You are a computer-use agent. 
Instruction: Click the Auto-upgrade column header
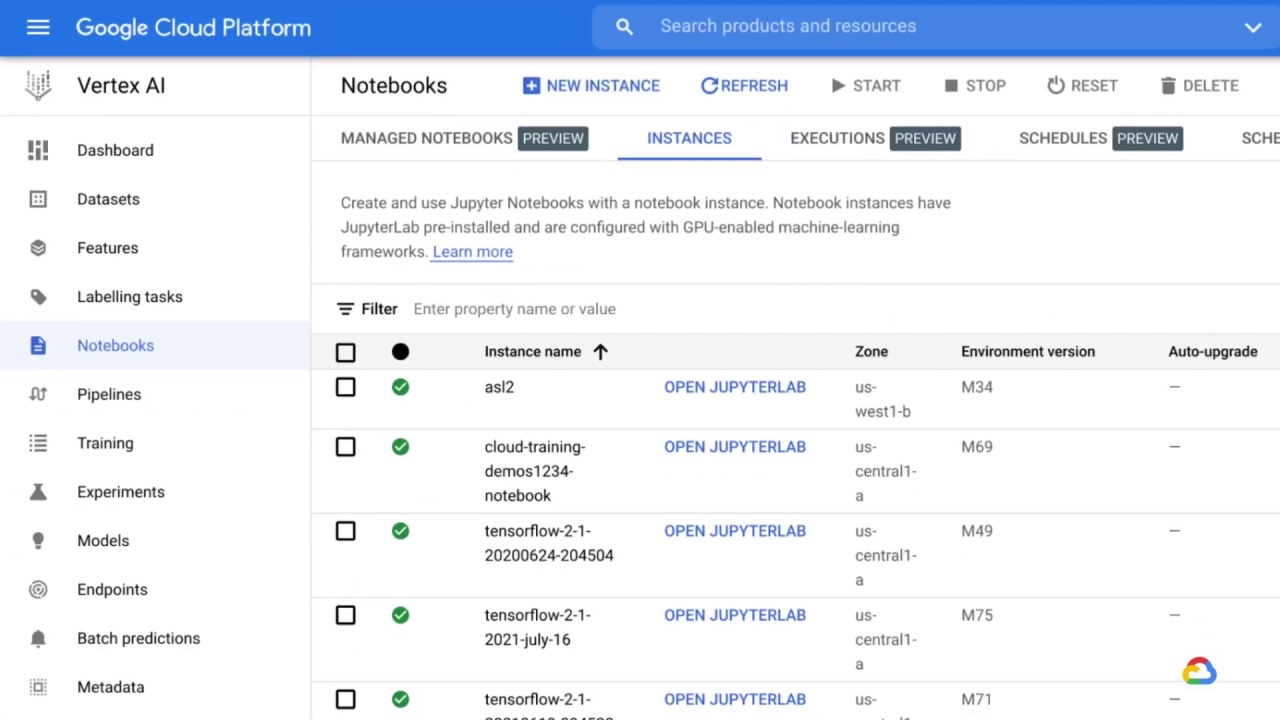(x=1213, y=352)
